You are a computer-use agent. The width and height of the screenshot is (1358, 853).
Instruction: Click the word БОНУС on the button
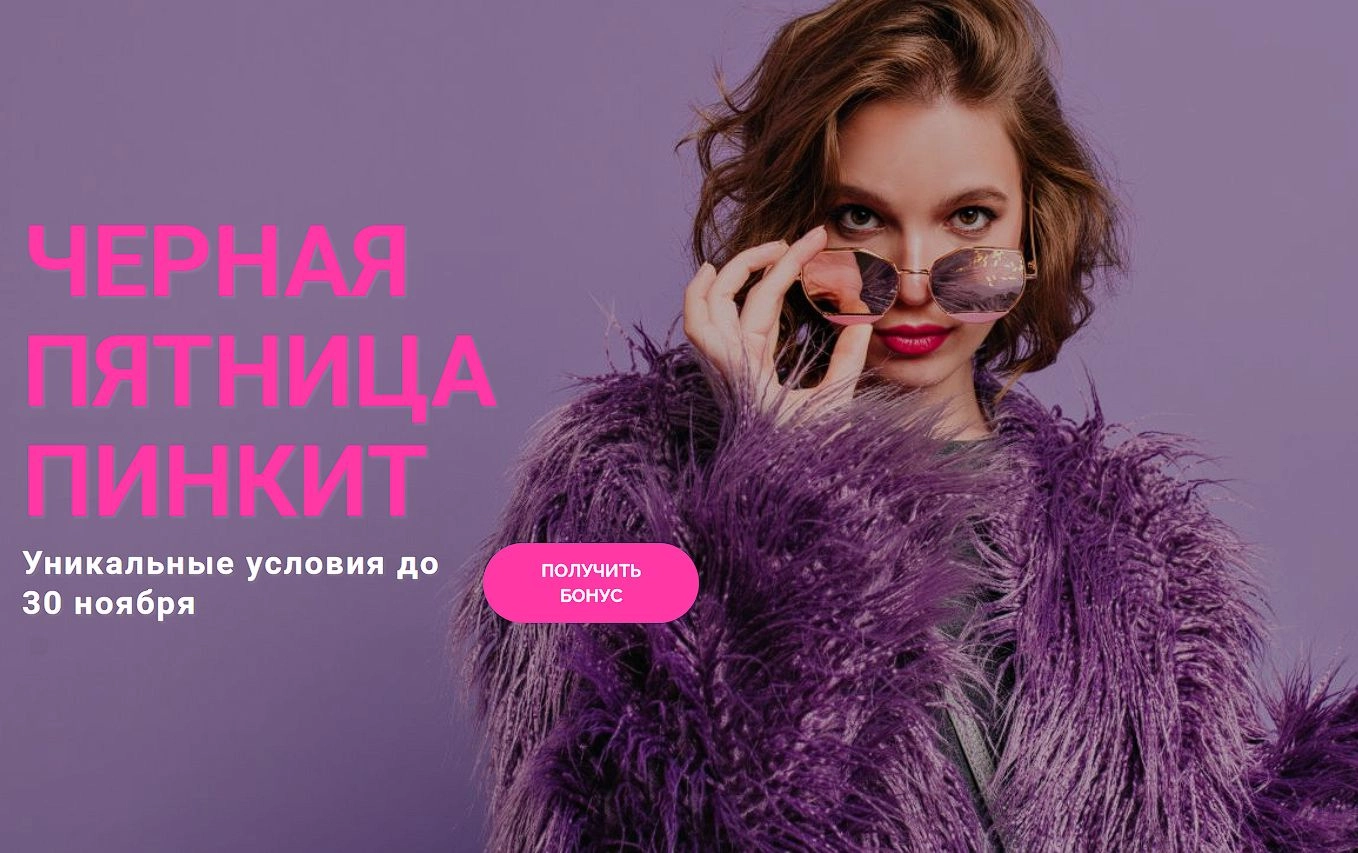pos(591,596)
